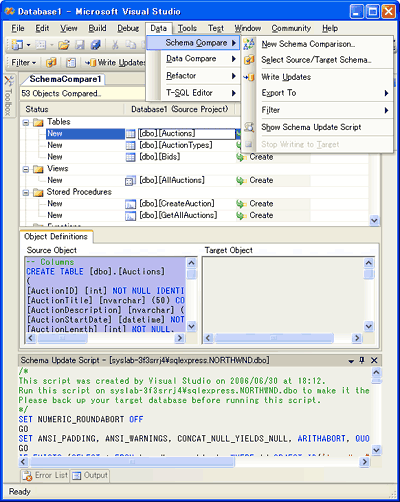
Task: Click the Save toolbar icon
Action: 80,45
